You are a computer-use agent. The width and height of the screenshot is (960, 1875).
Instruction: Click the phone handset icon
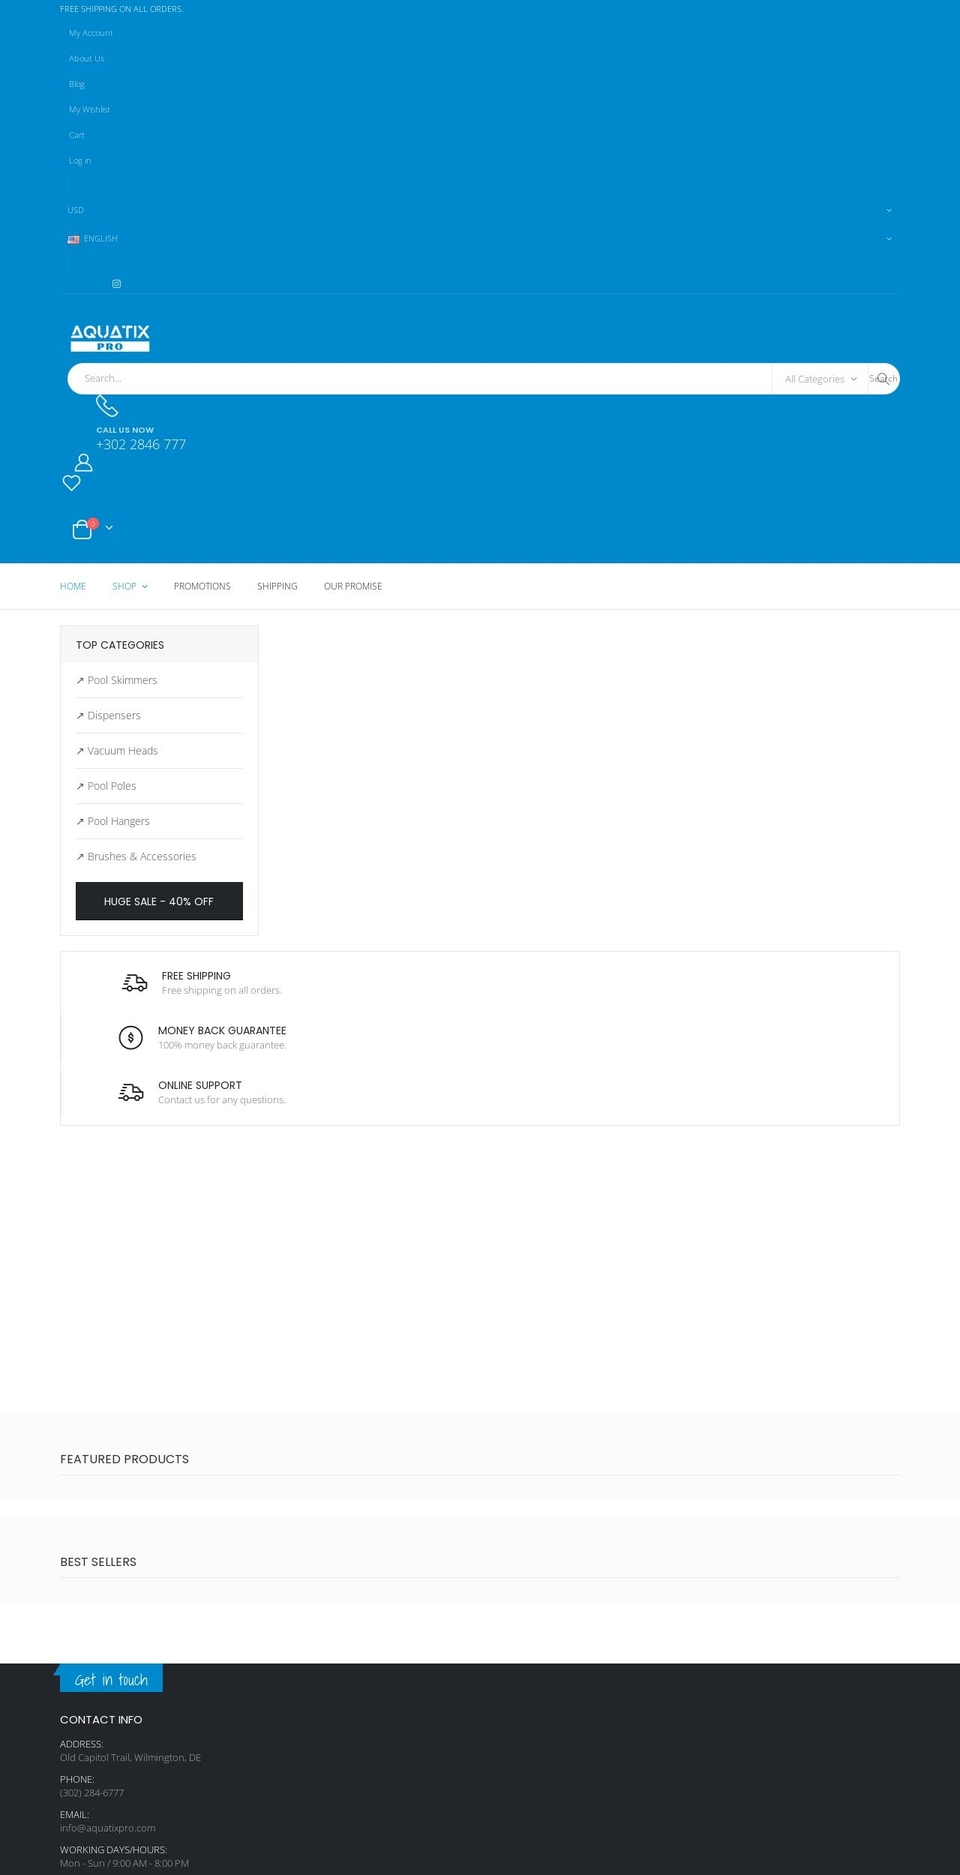point(107,405)
